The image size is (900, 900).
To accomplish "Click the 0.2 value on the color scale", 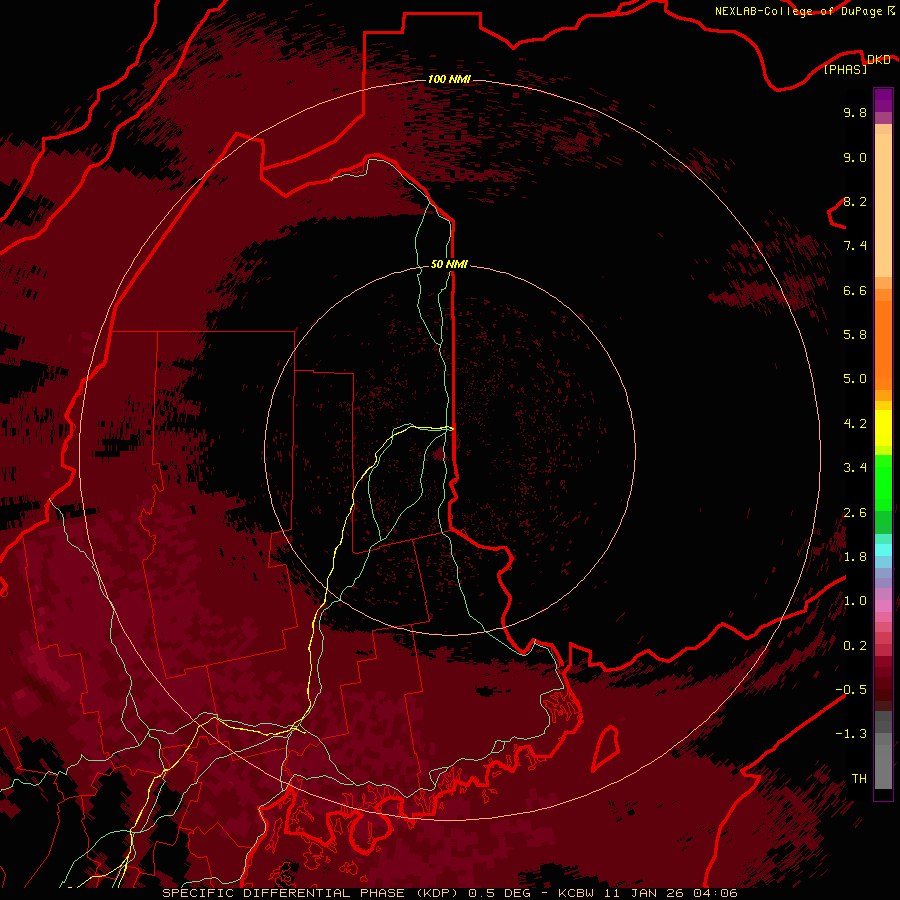I will 855,646.
